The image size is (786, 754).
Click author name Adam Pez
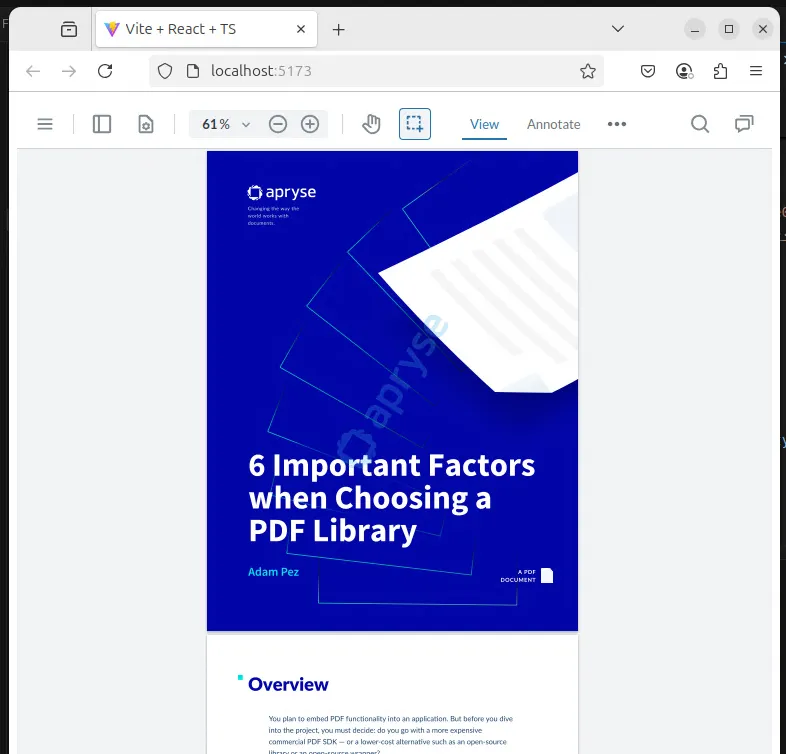coord(273,572)
